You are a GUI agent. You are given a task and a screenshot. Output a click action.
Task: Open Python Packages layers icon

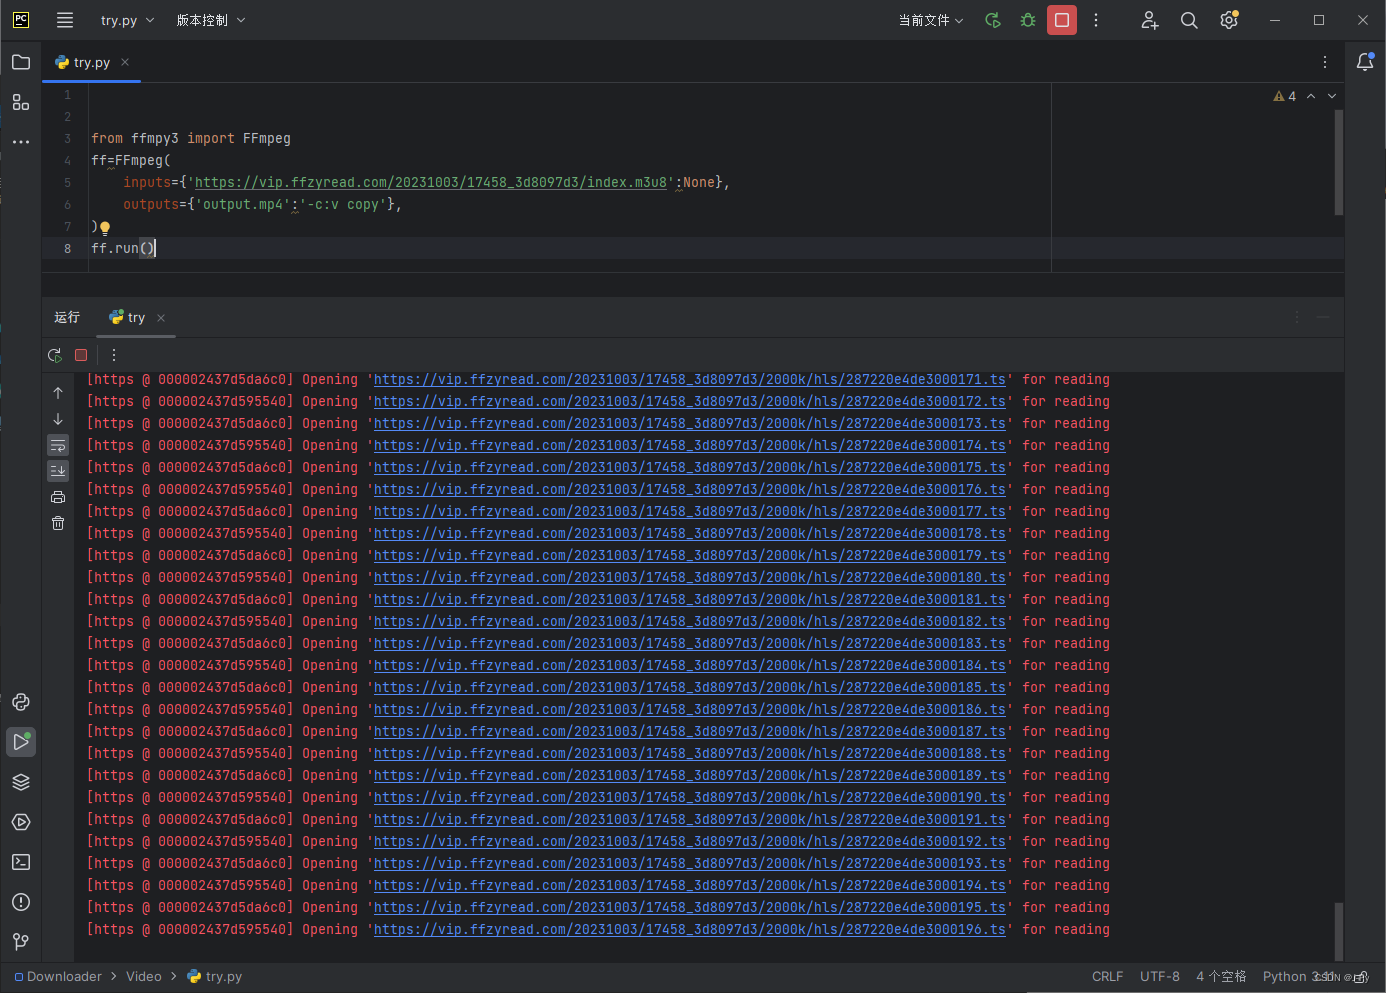(x=21, y=782)
